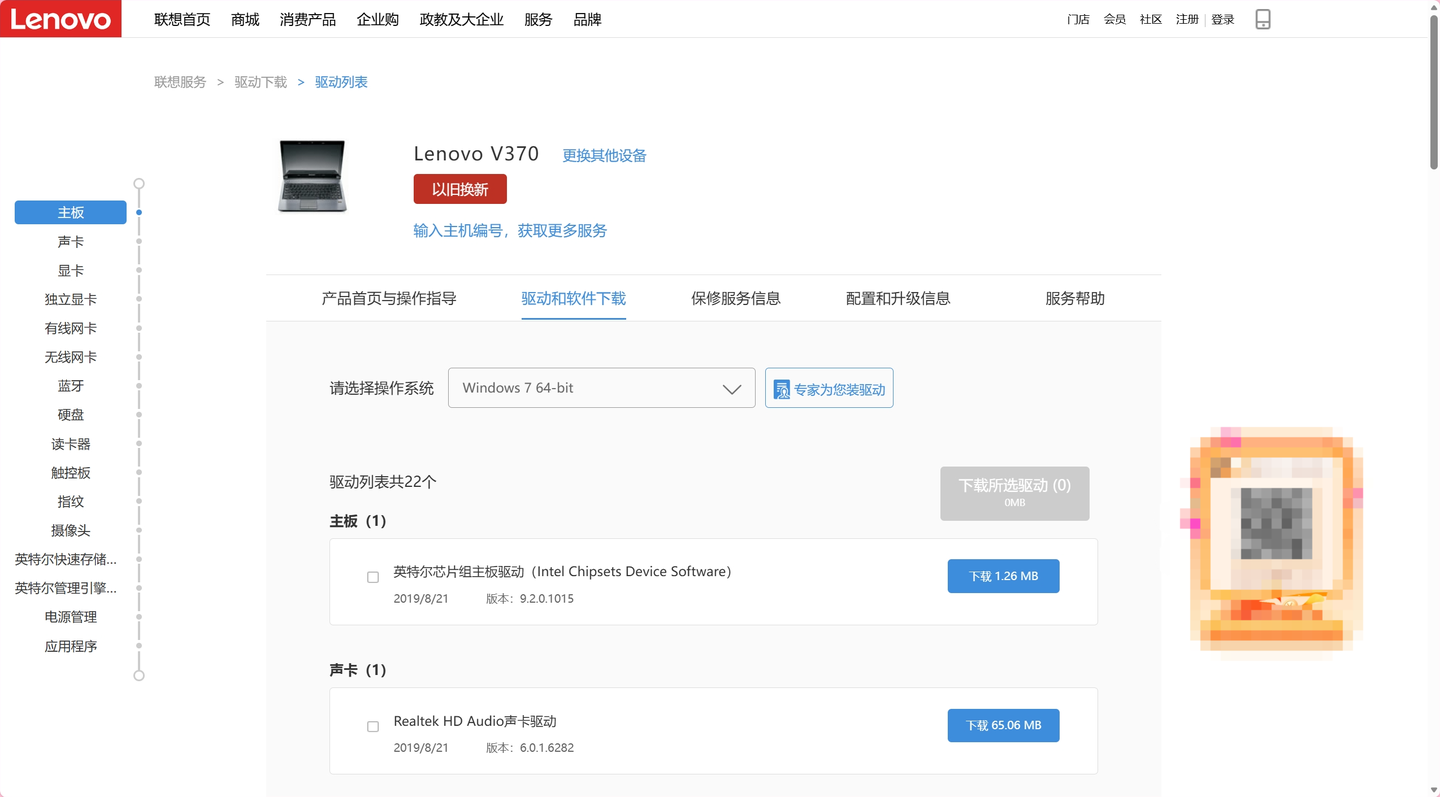
Task: Visit the 社区 link
Action: 1151,19
